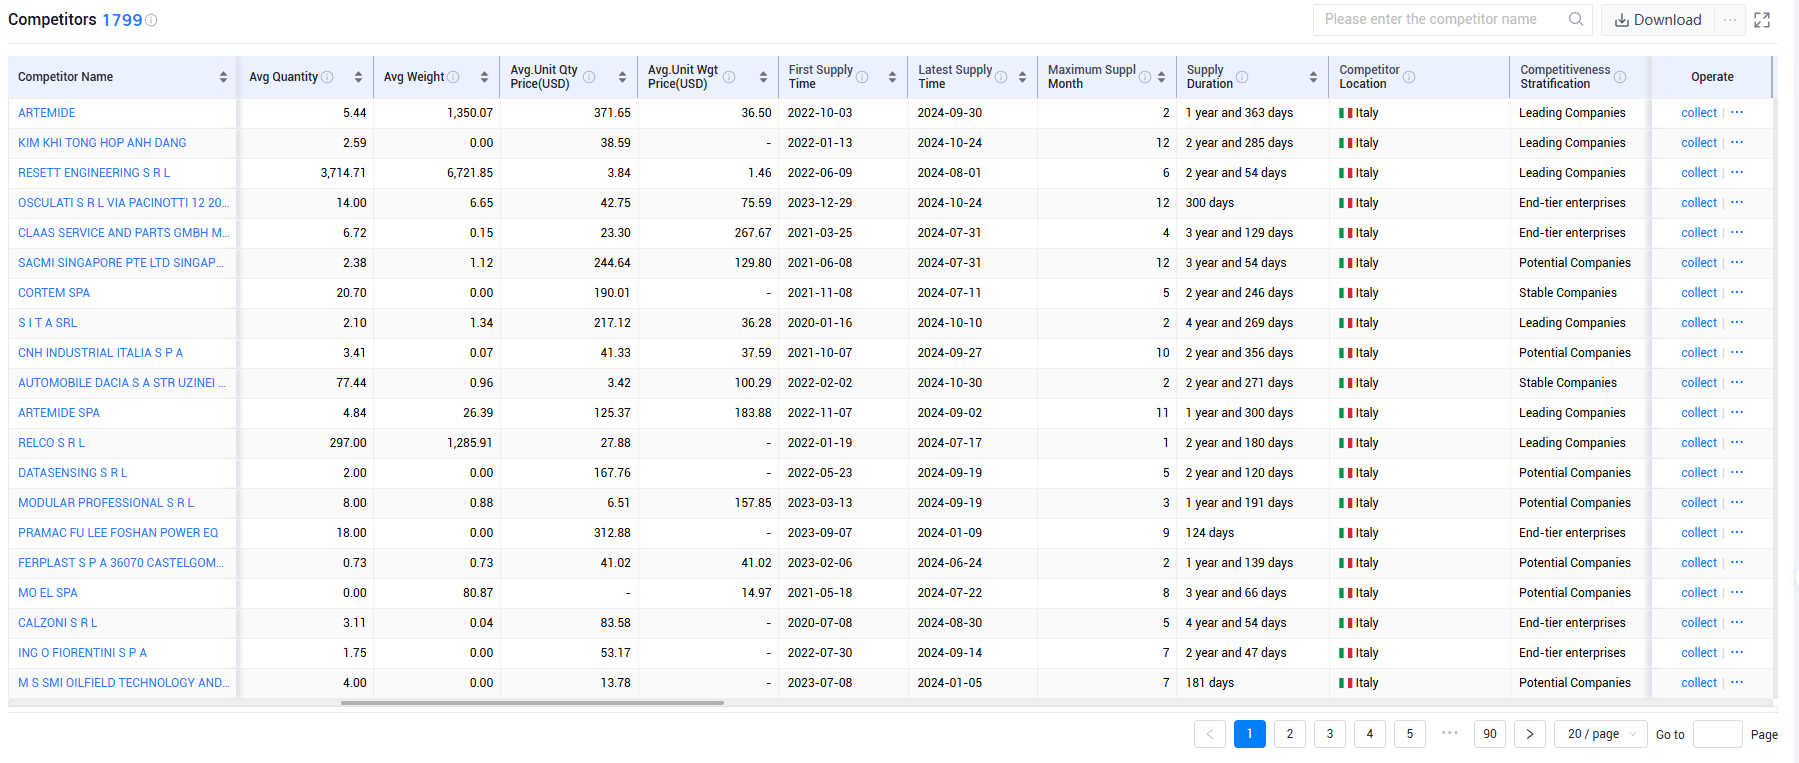
Task: Click first supply date 2023-12-29
Action: [x=820, y=203]
